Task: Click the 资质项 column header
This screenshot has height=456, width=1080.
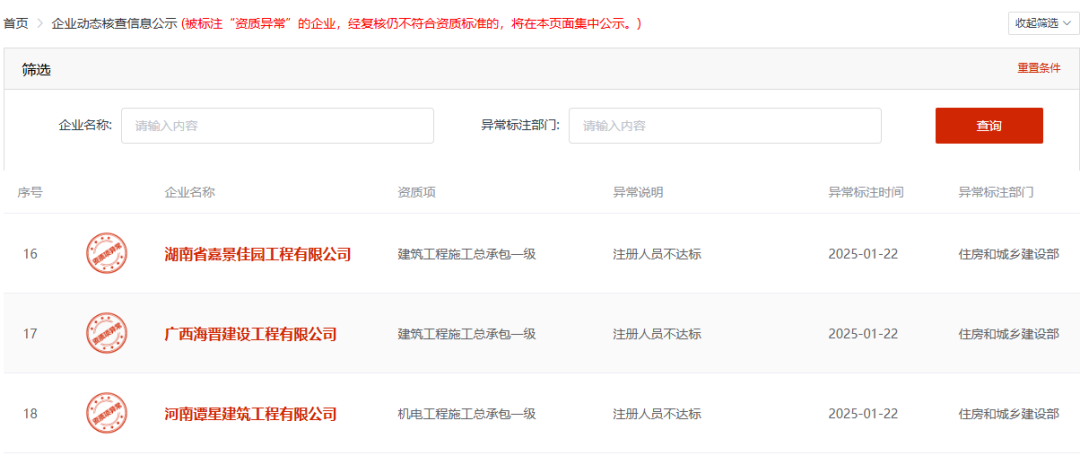Action: [x=416, y=192]
